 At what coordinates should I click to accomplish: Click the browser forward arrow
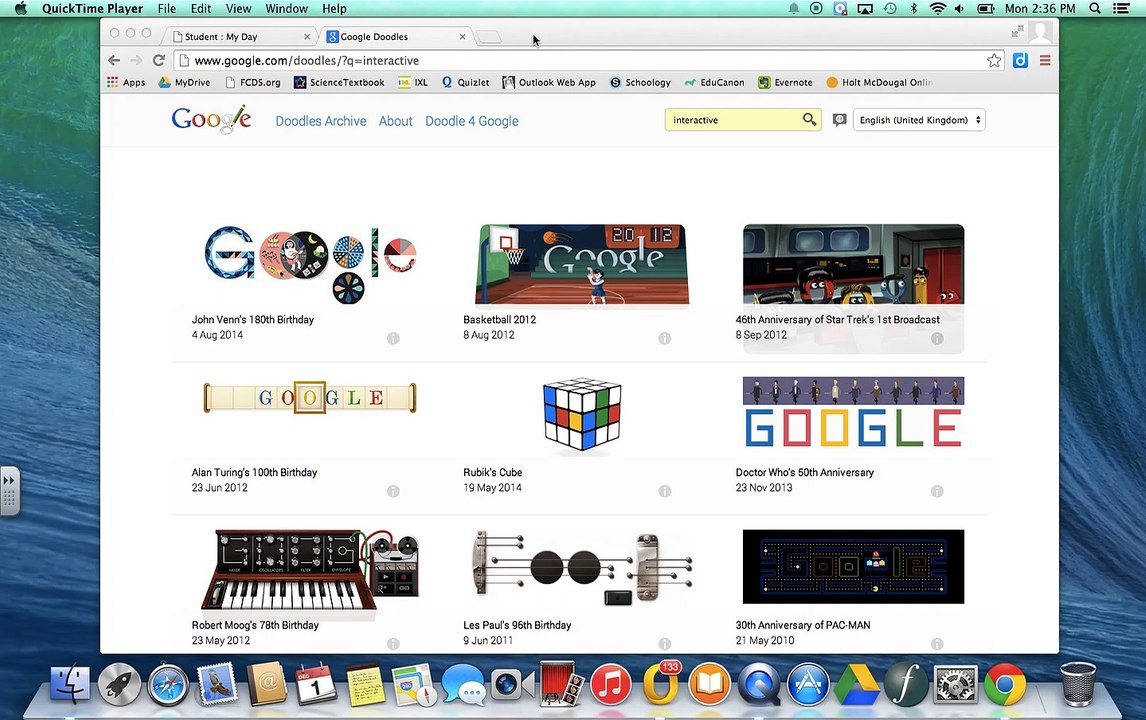(x=136, y=61)
